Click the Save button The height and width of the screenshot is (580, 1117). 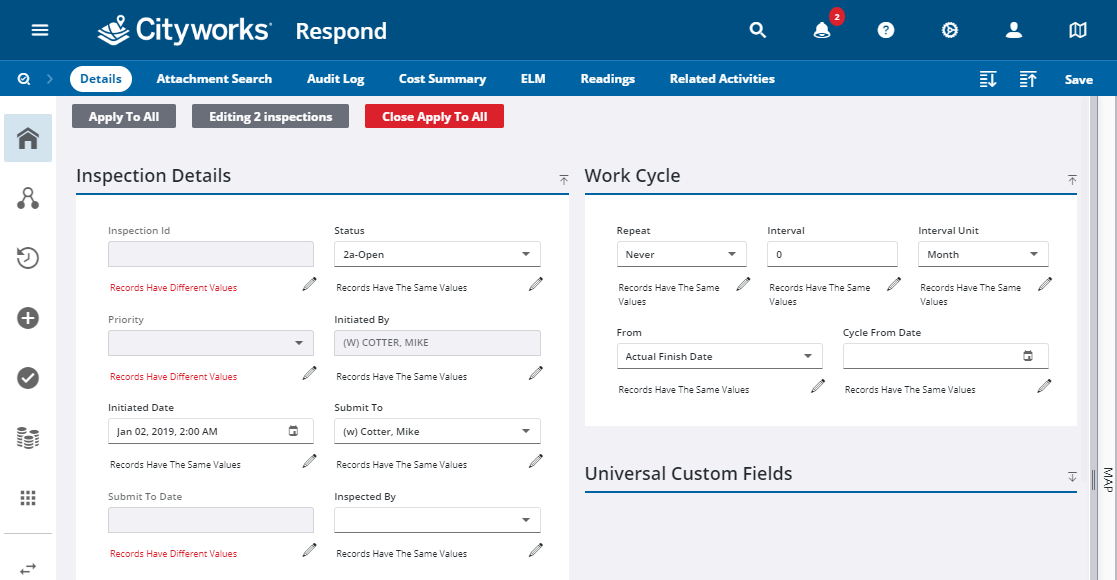1078,80
